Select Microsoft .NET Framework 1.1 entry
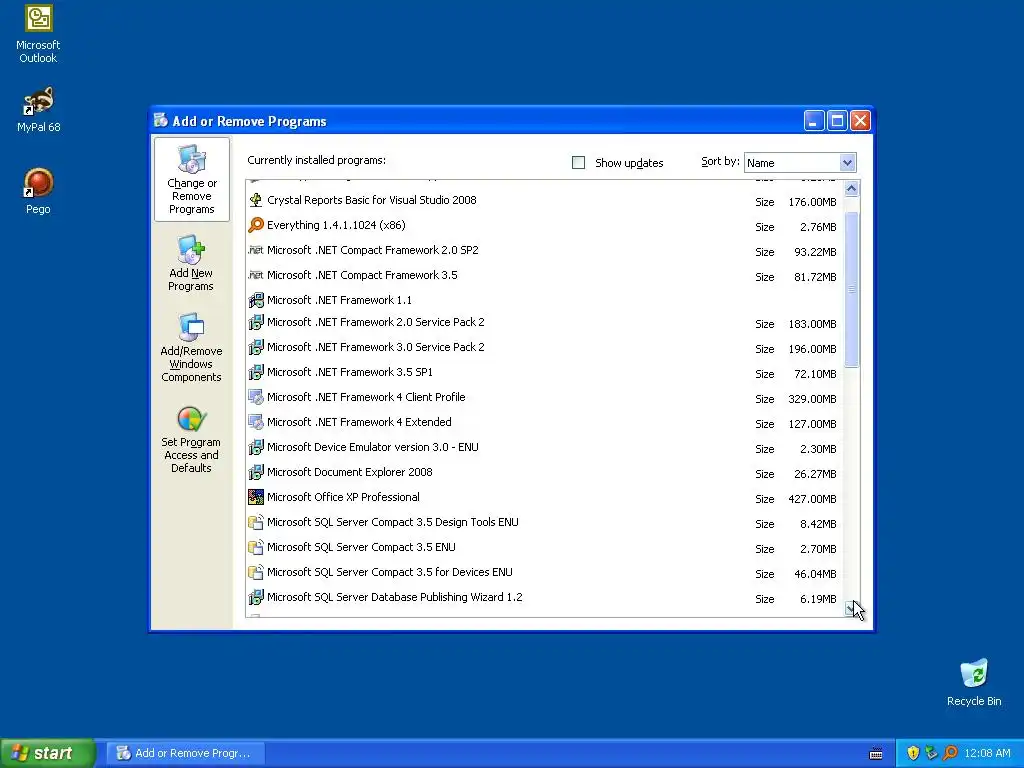This screenshot has height=768, width=1024. click(x=545, y=300)
